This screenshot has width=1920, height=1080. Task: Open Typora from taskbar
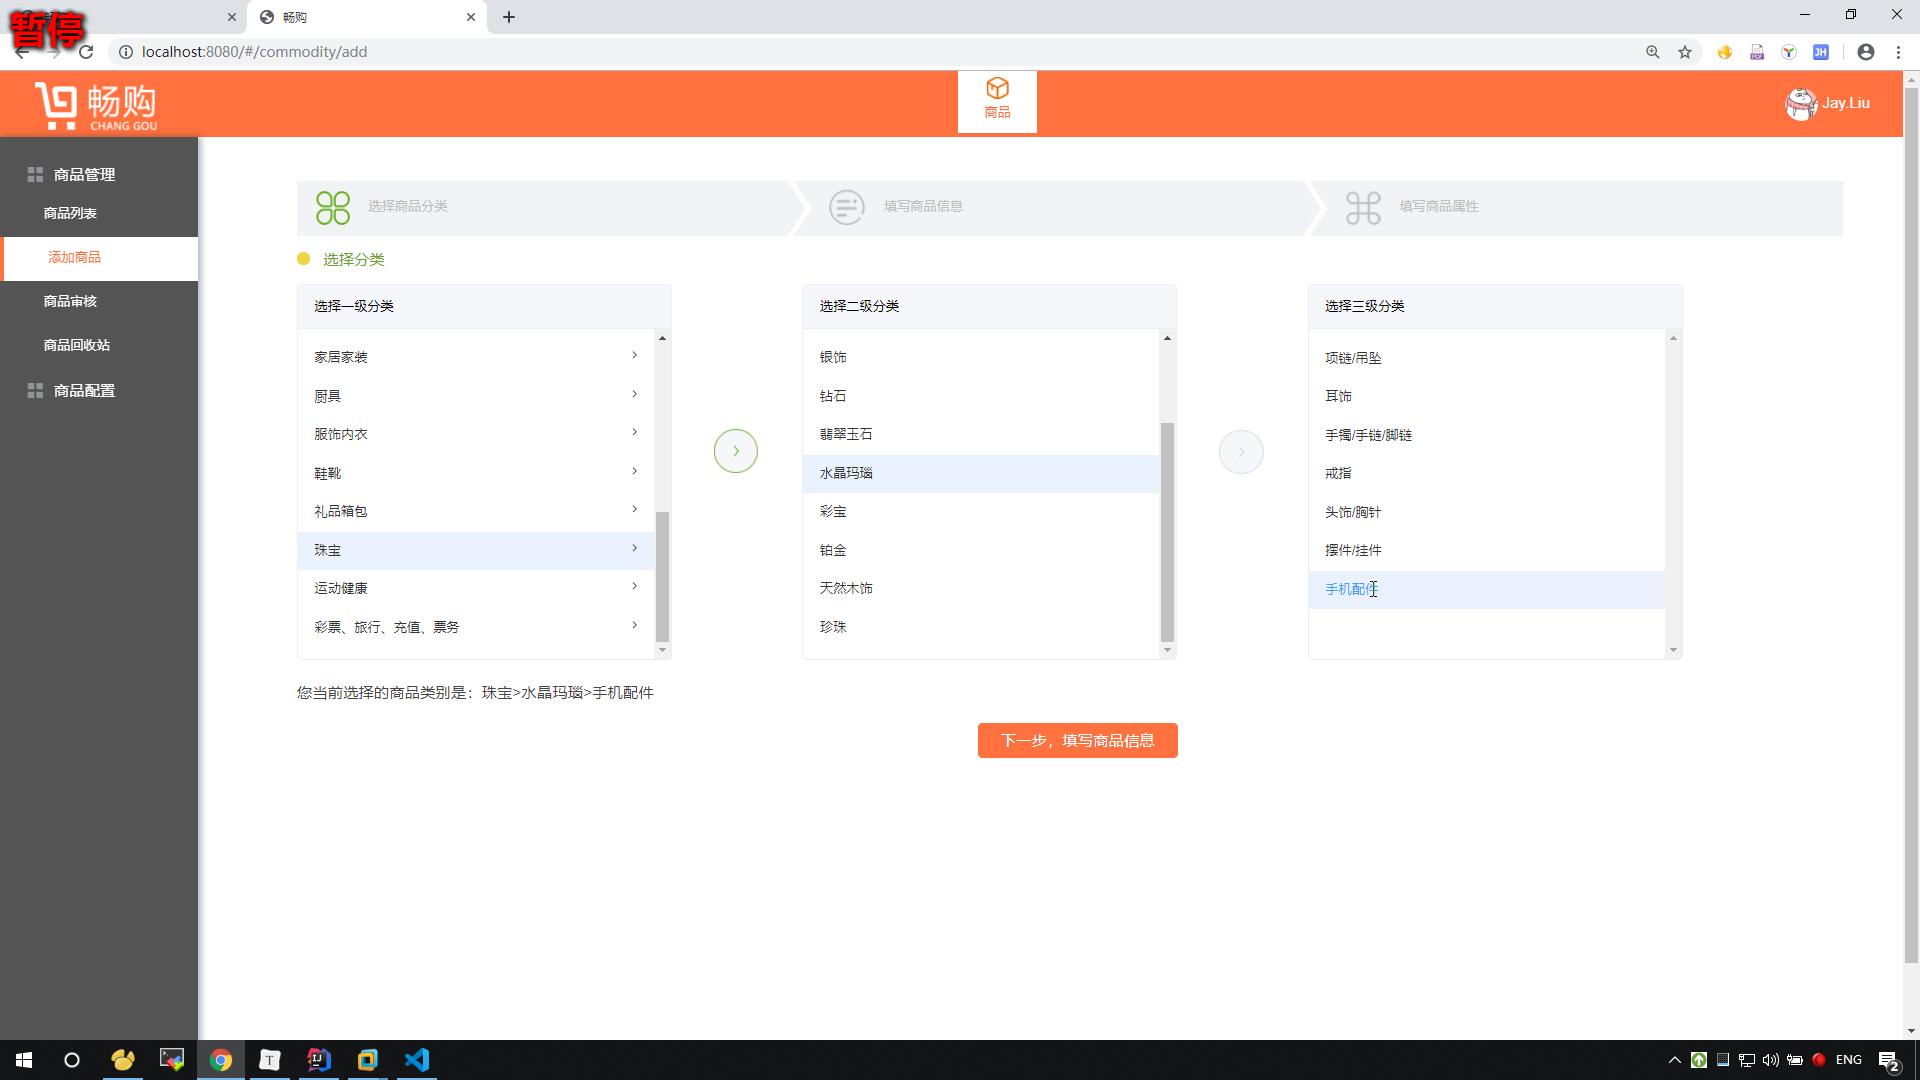pos(270,1060)
